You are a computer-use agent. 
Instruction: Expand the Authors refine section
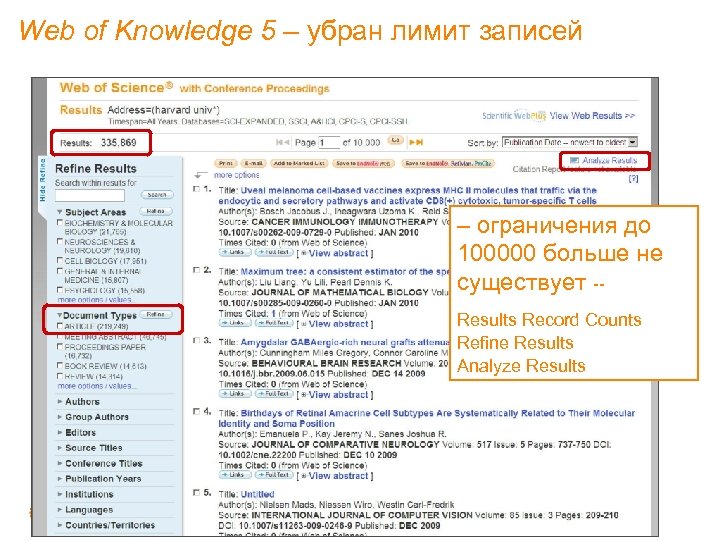click(x=60, y=401)
